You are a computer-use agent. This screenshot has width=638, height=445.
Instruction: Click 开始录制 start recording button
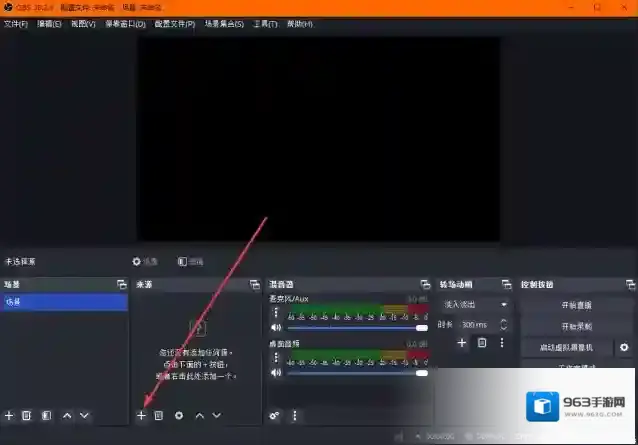577,326
